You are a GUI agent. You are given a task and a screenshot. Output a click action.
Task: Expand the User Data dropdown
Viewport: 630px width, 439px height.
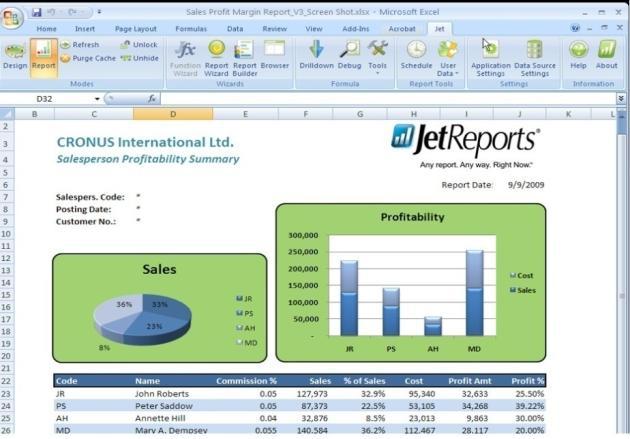[448, 59]
